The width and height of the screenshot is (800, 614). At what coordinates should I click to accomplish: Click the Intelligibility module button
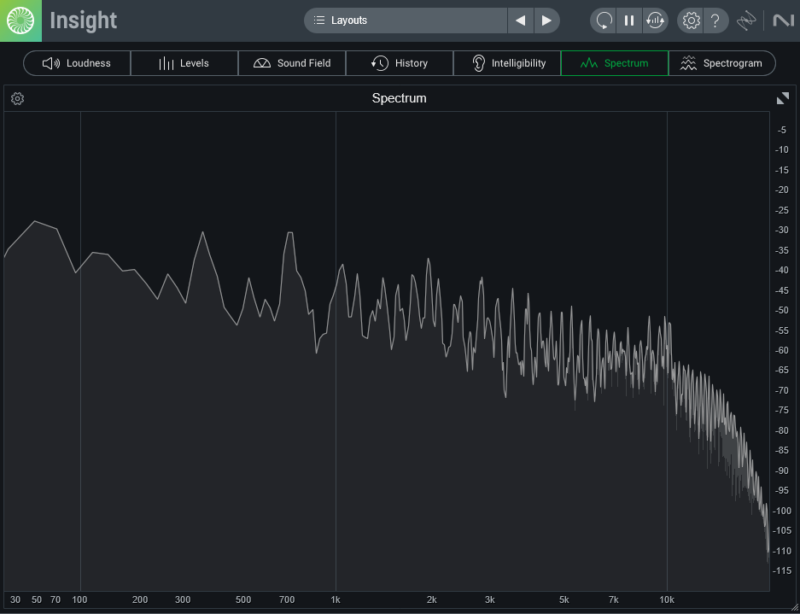507,63
